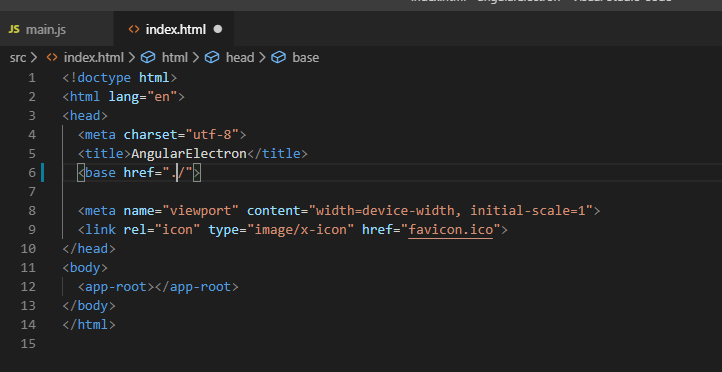
Task: Select the index.html editor tab
Action: point(174,30)
